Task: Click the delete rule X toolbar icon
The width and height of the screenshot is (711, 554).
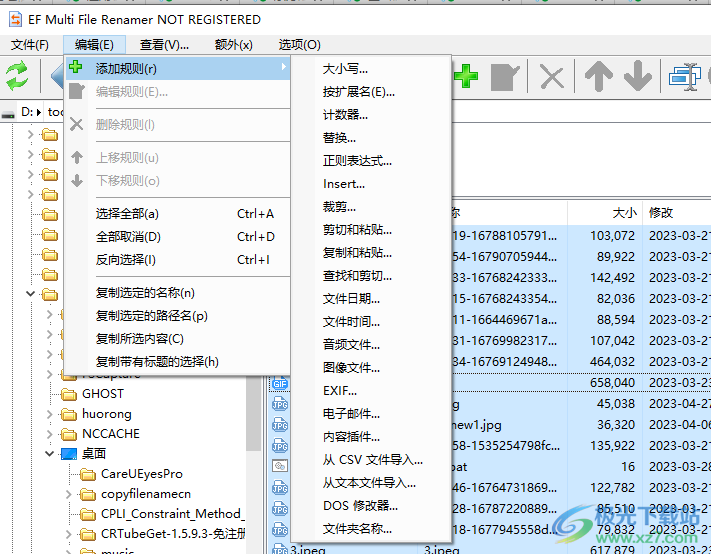Action: click(552, 77)
